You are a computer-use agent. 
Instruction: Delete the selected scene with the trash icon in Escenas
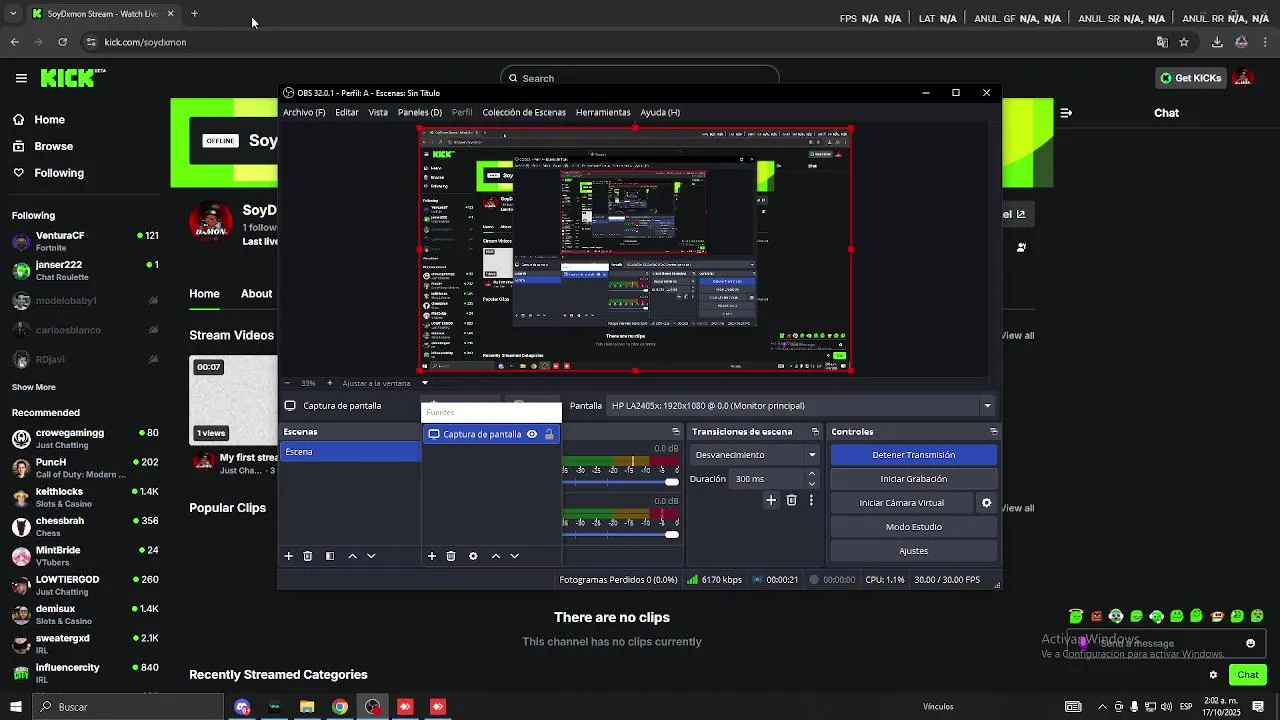[308, 556]
